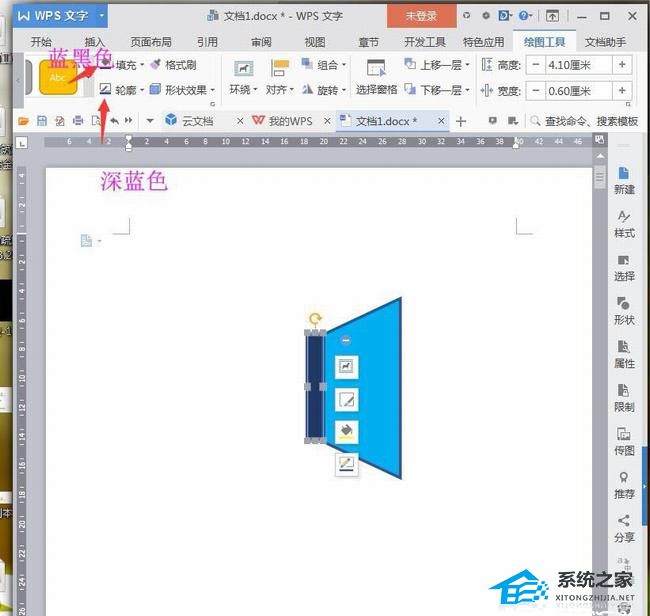Add a new document tab with plus

pos(461,121)
